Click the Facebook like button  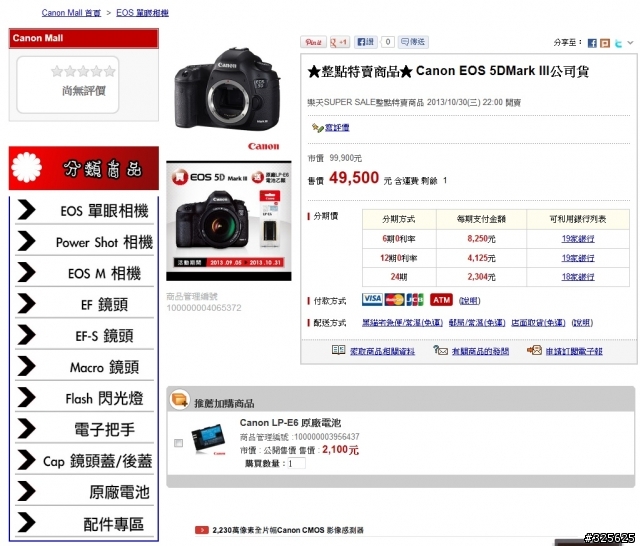[x=365, y=42]
